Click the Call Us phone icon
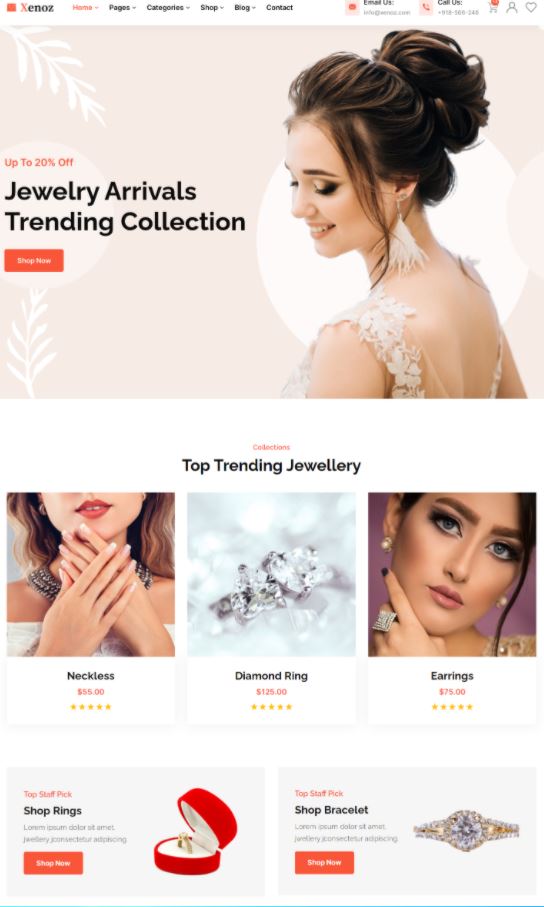 pyautogui.click(x=426, y=7)
